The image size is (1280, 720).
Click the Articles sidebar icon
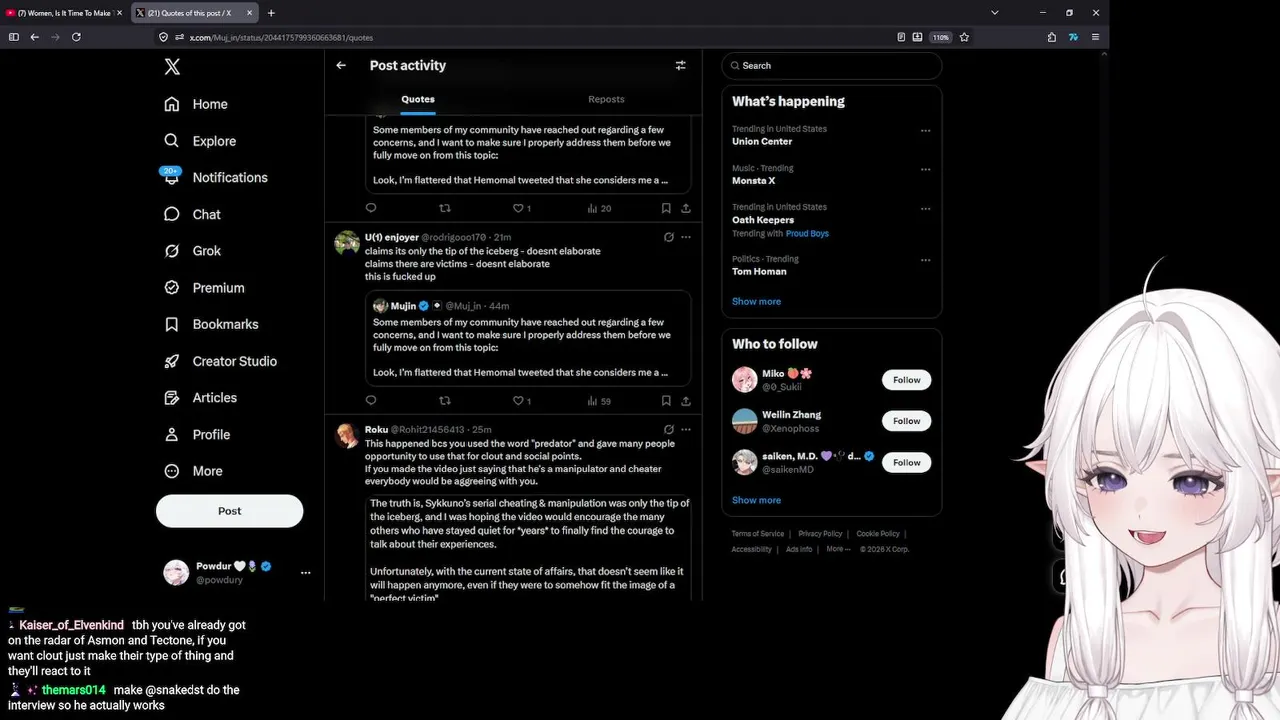coord(172,398)
